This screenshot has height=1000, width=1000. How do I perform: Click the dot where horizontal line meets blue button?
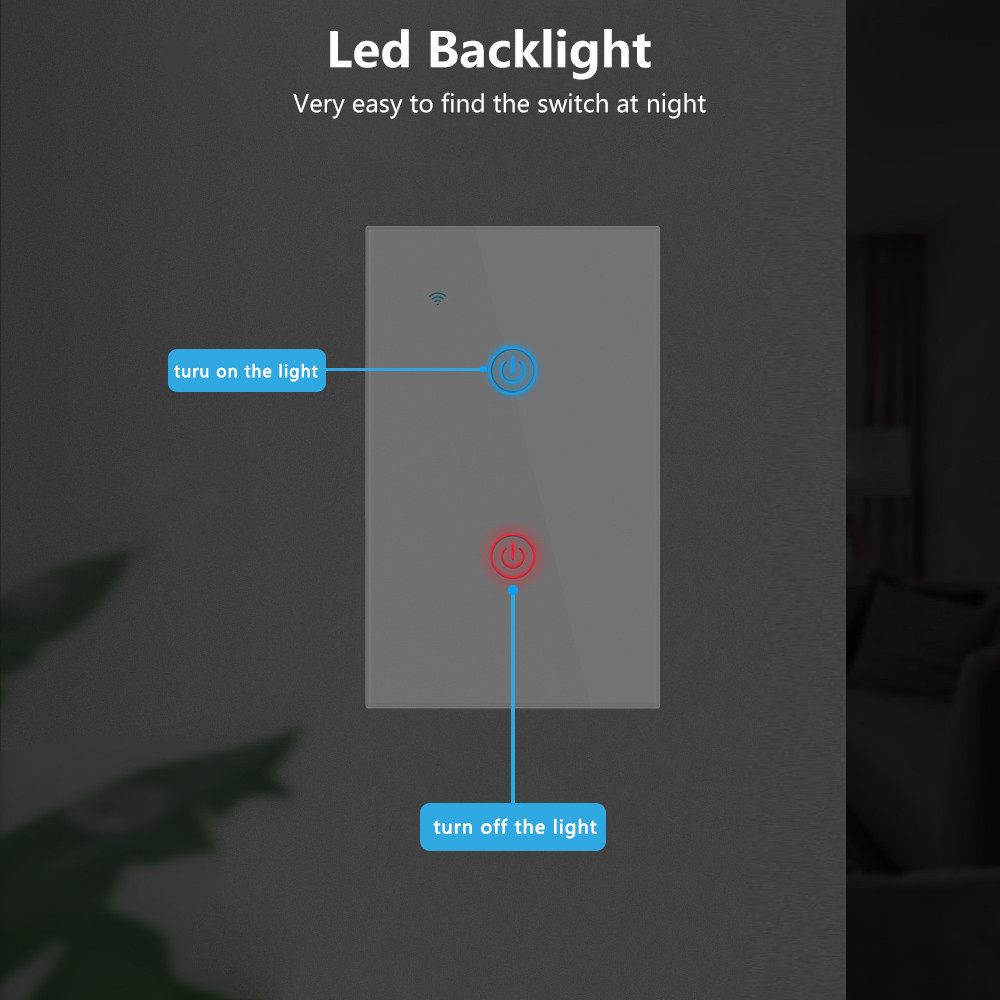(x=483, y=369)
